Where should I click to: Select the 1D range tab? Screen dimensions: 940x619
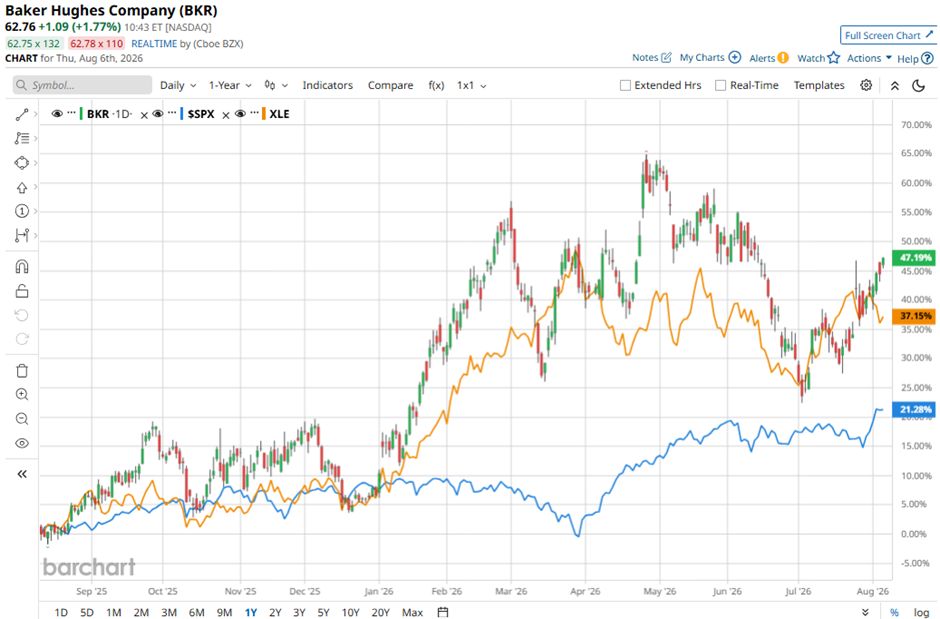click(61, 612)
